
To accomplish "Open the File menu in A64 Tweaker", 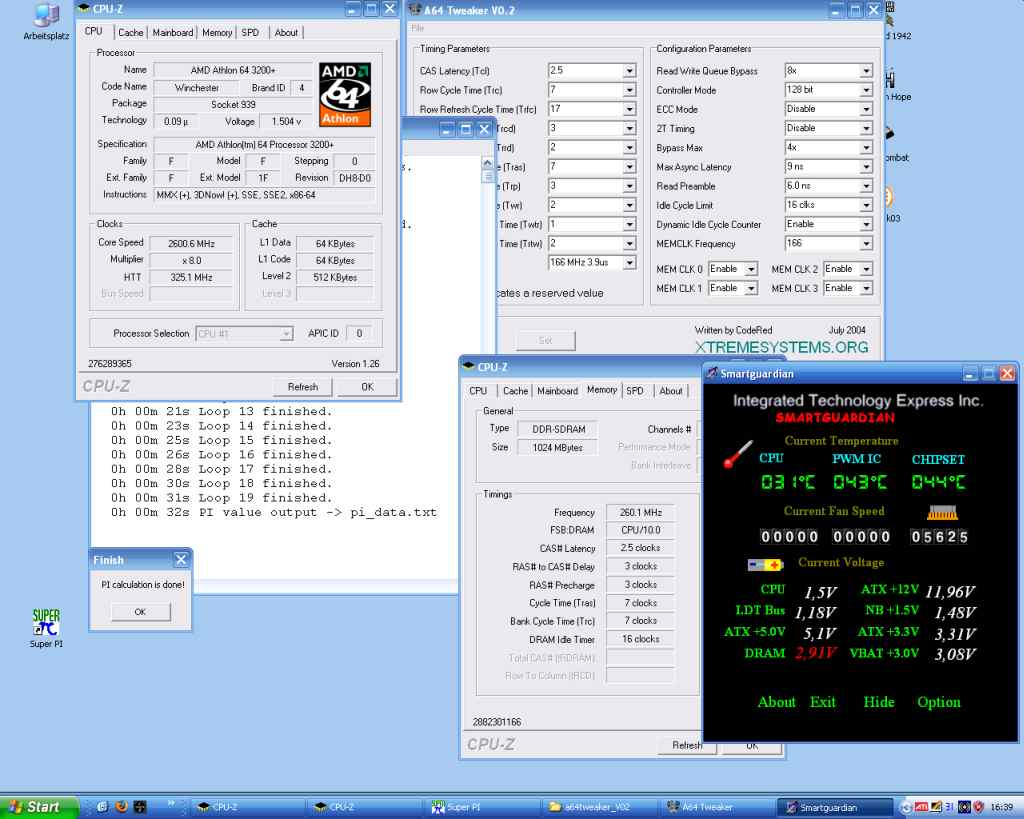I will [418, 28].
